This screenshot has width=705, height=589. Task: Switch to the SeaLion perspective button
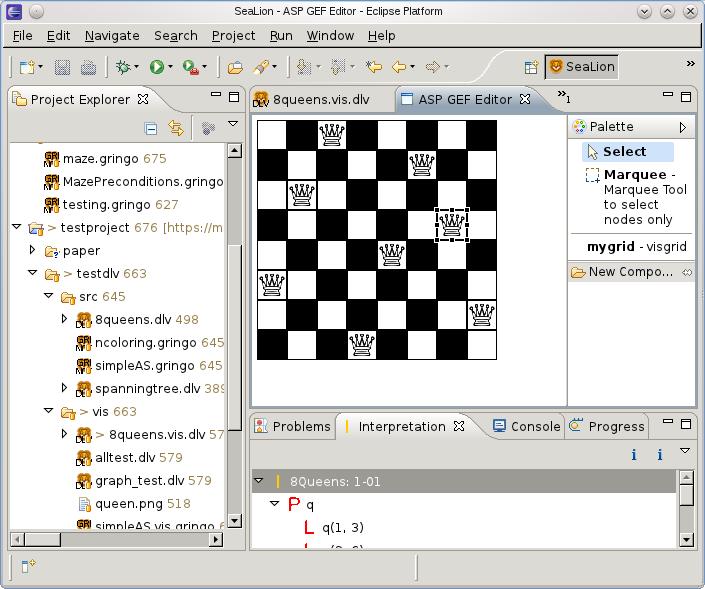[x=581, y=68]
